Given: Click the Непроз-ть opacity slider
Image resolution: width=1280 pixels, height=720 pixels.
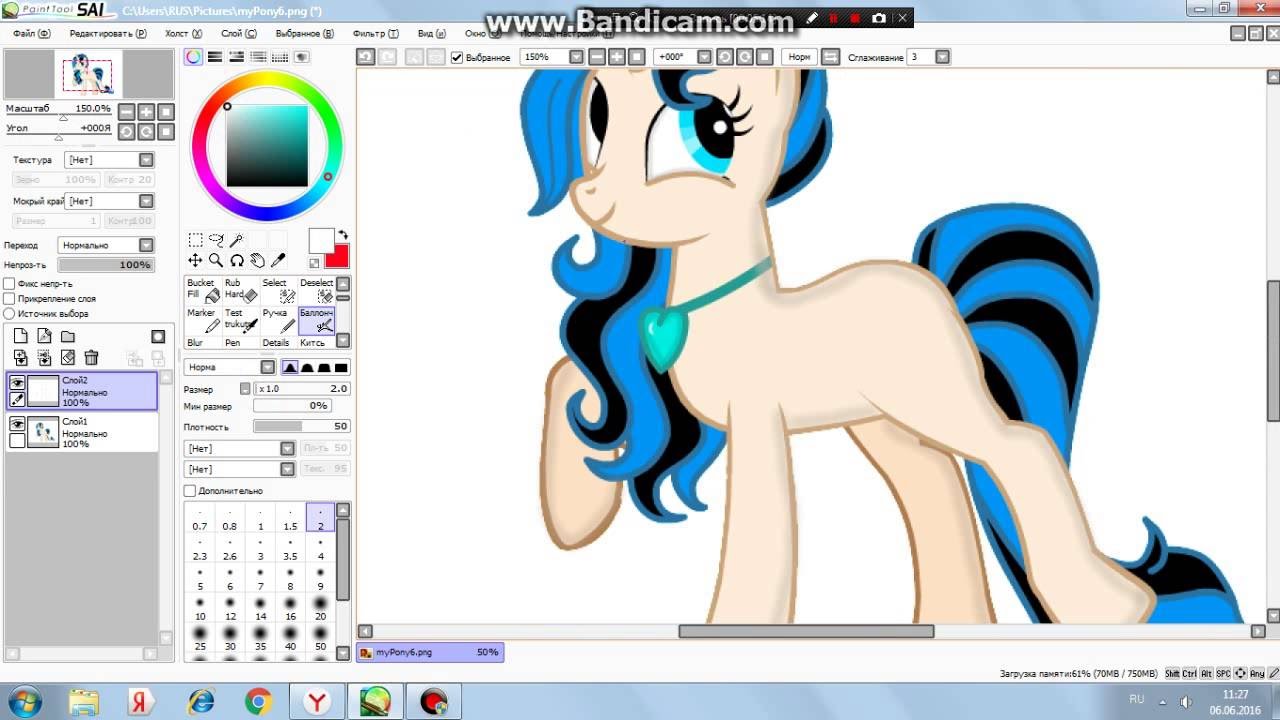Looking at the screenshot, I should (x=105, y=265).
